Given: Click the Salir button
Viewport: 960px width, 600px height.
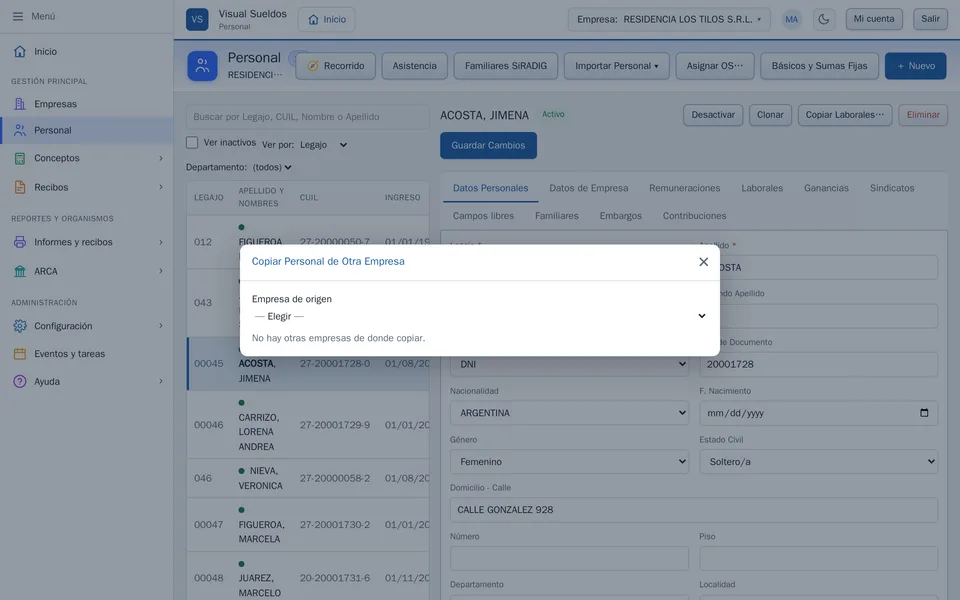Looking at the screenshot, I should point(930,19).
